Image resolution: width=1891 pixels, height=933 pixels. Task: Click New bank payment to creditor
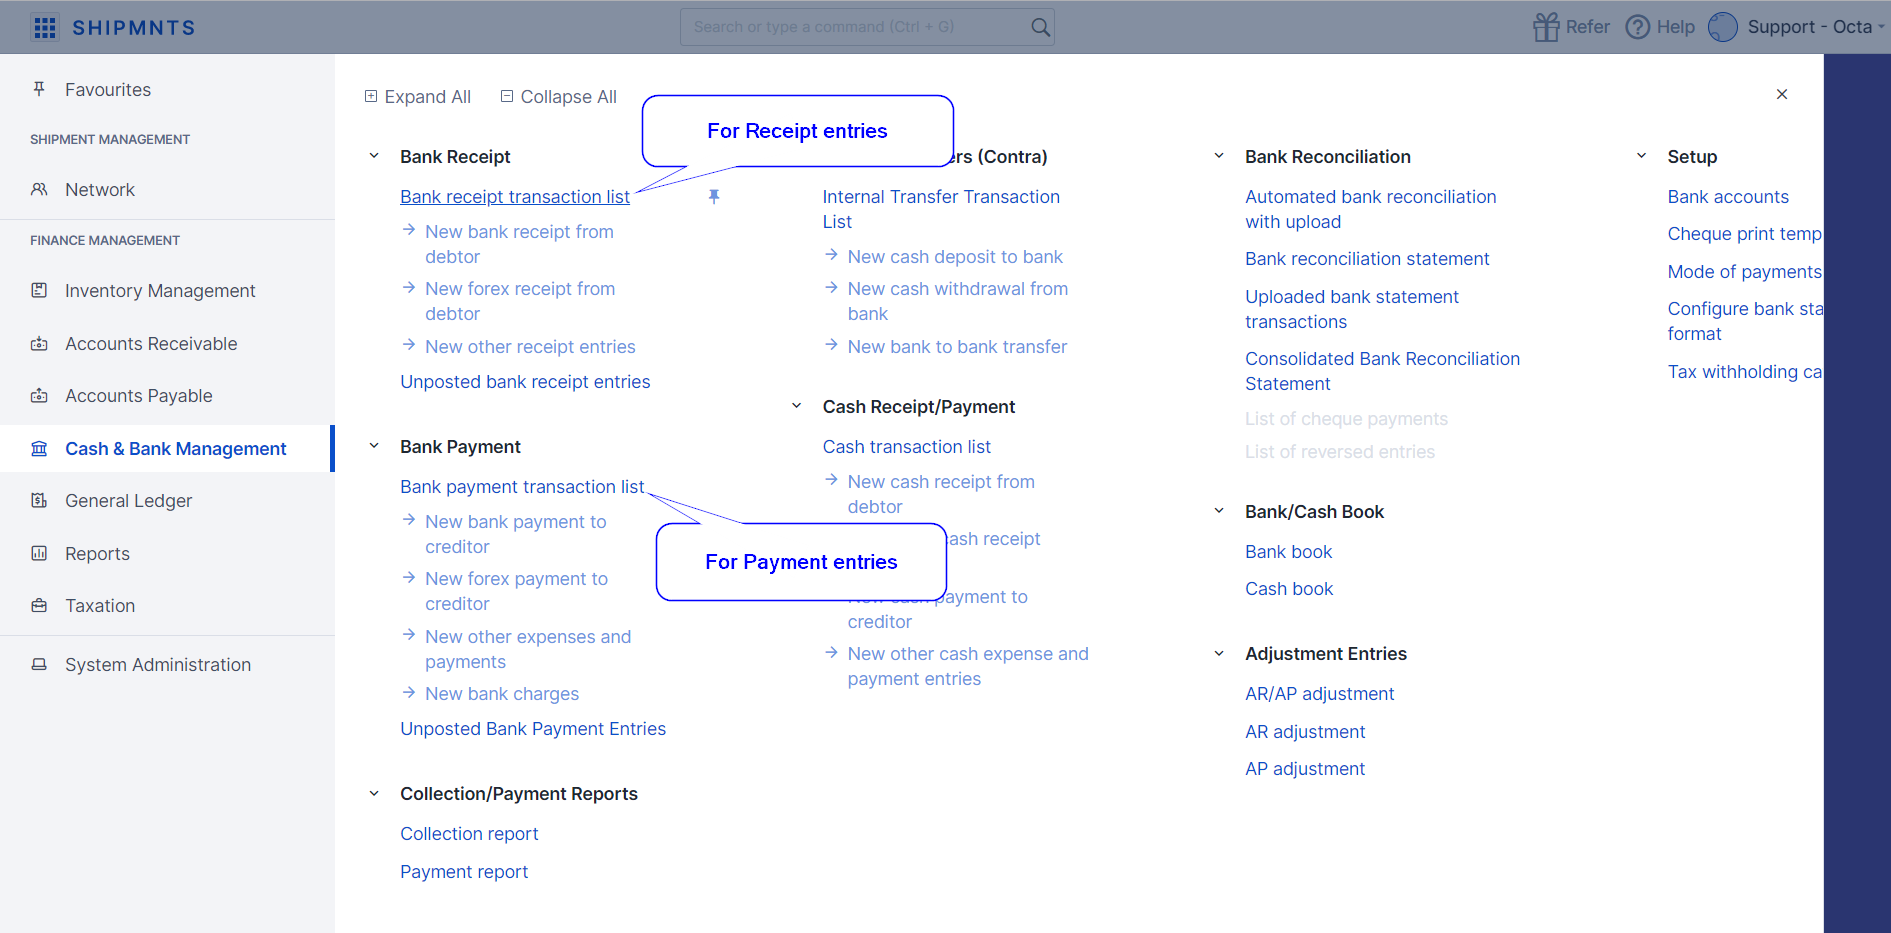coord(516,534)
